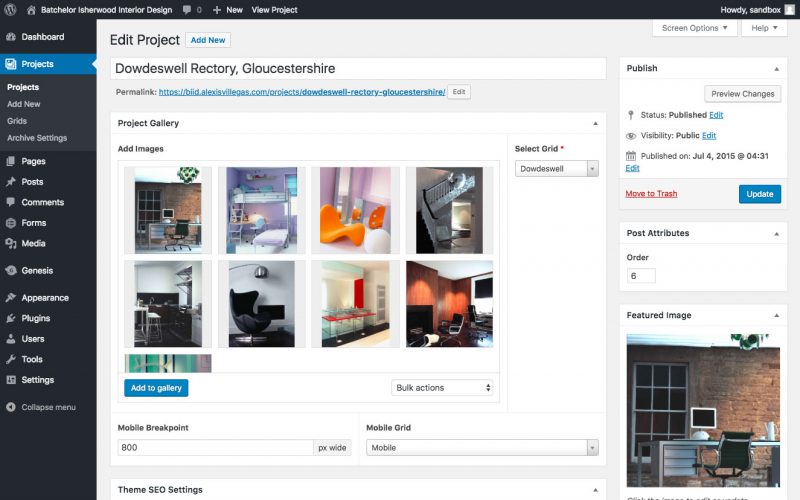Collapse the Project Gallery box

[x=595, y=123]
